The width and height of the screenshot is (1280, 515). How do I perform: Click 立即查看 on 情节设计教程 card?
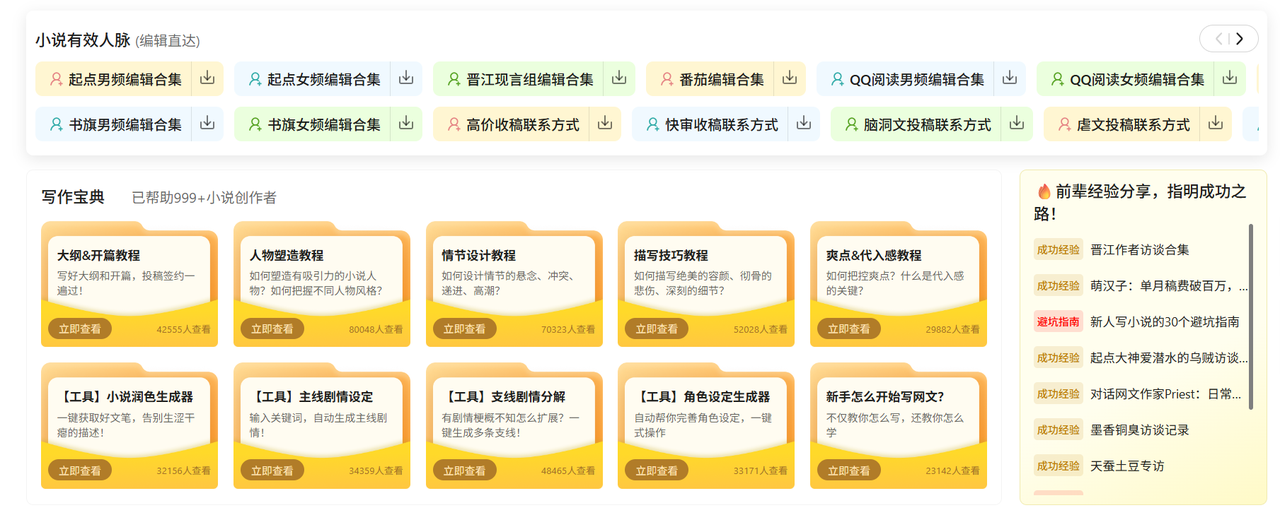point(464,329)
